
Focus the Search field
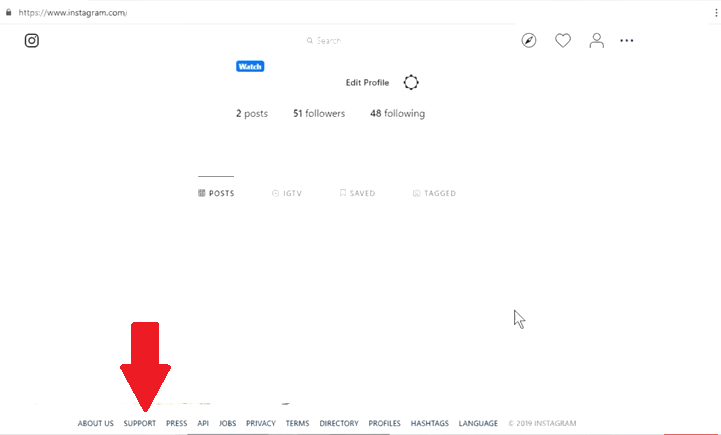(324, 40)
